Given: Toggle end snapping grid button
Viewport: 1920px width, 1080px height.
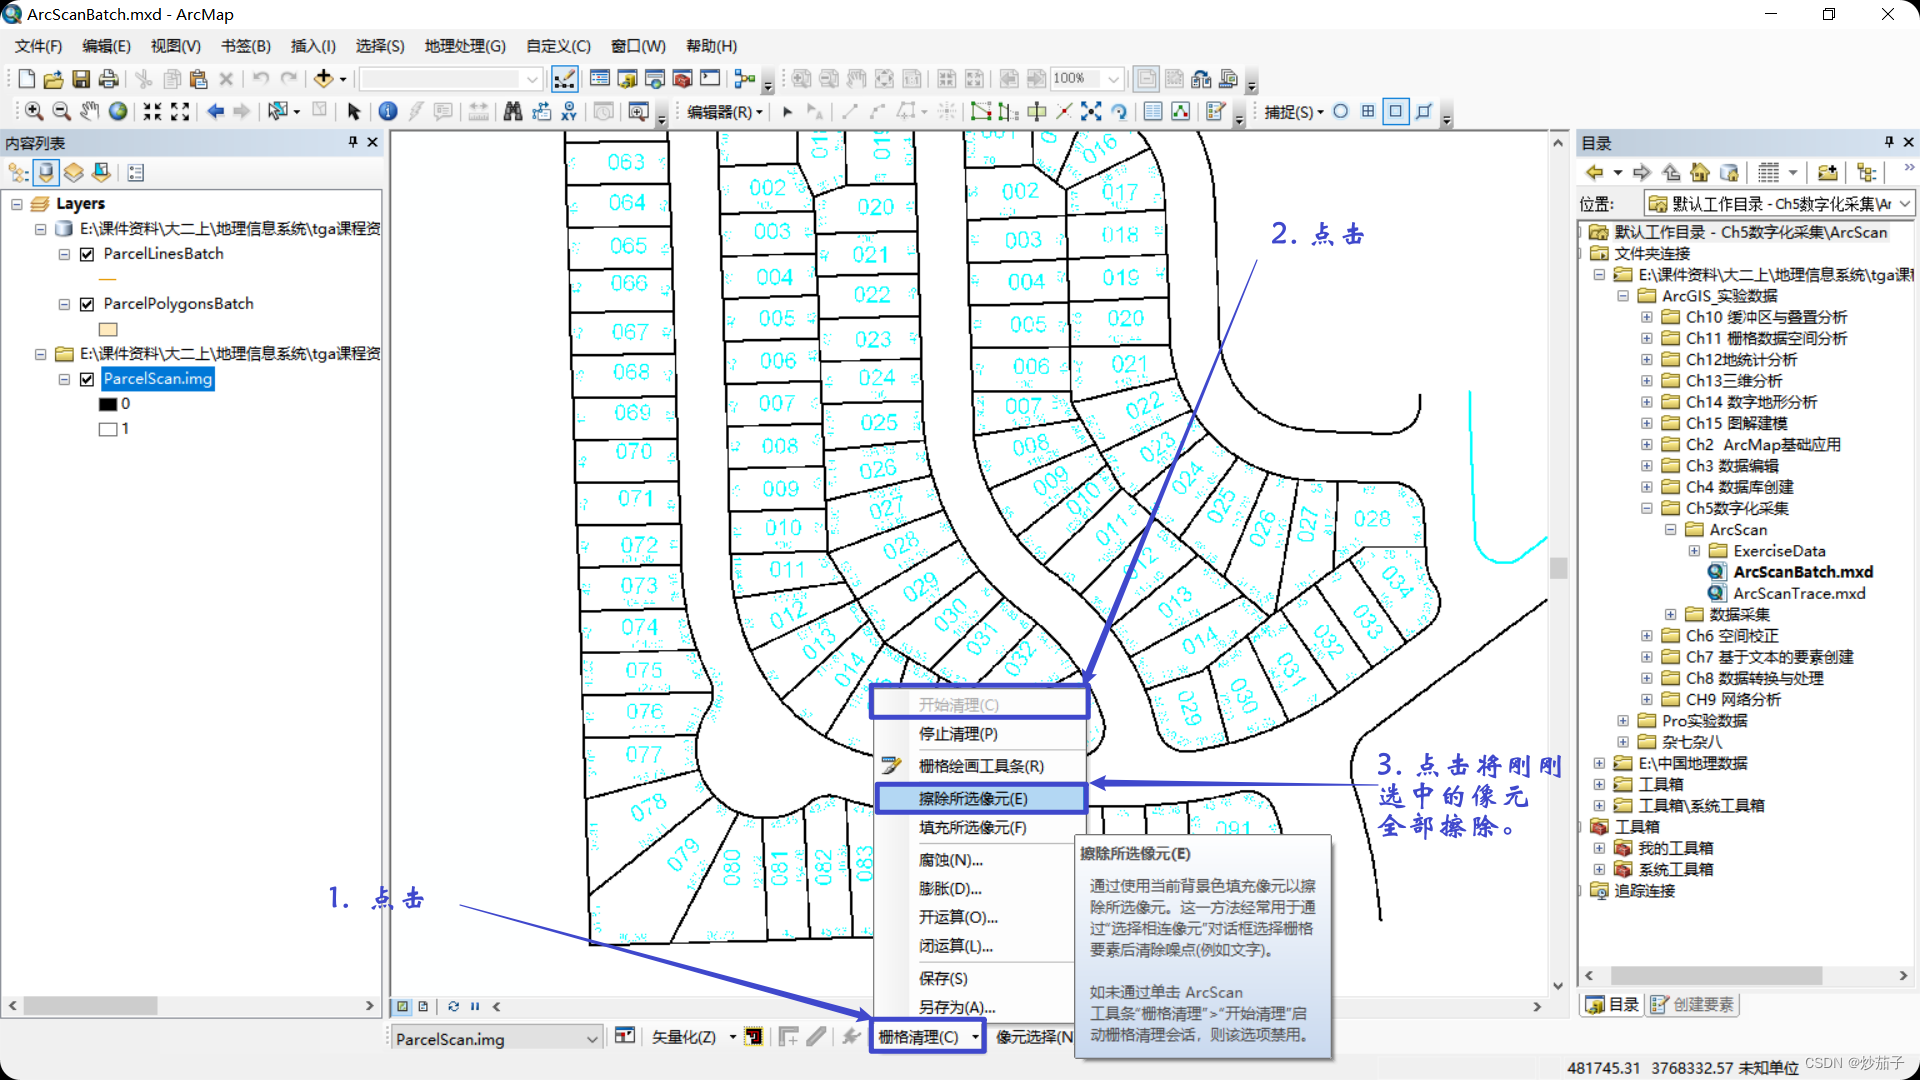Looking at the screenshot, I should (1368, 111).
